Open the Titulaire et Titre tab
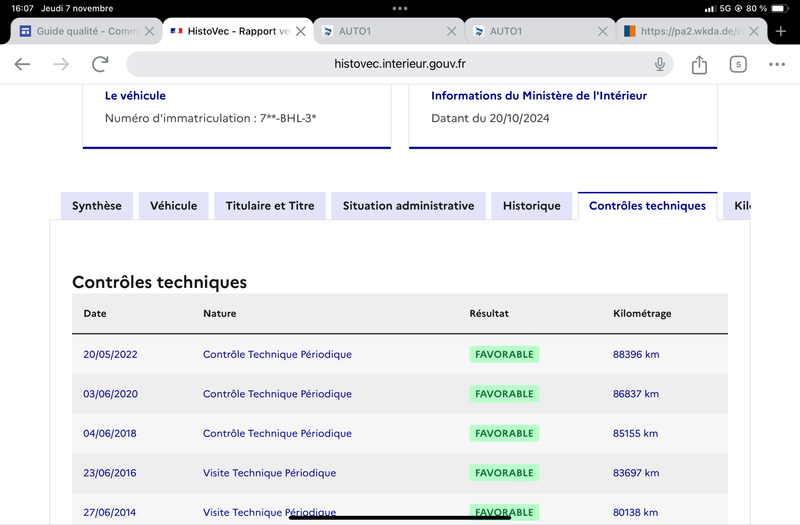This screenshot has width=800, height=525. [270, 206]
